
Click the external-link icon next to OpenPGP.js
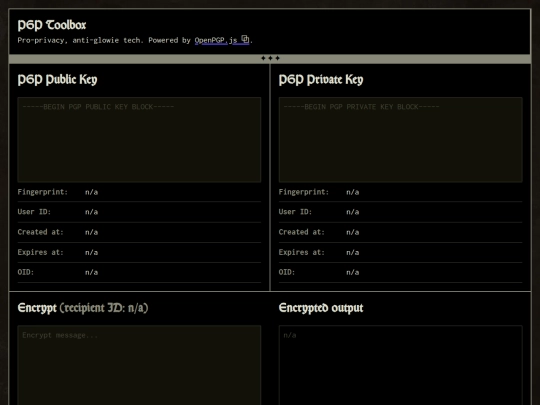(x=245, y=39)
